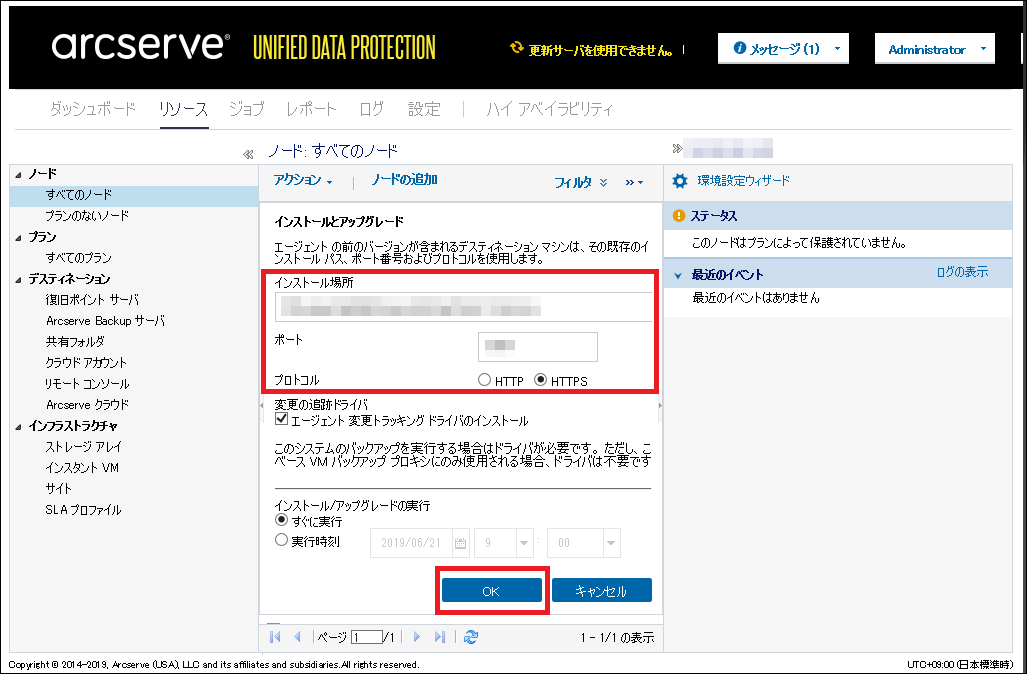
Task: Collapse the インフラストラクチャ tree group
Action: pos(18,427)
